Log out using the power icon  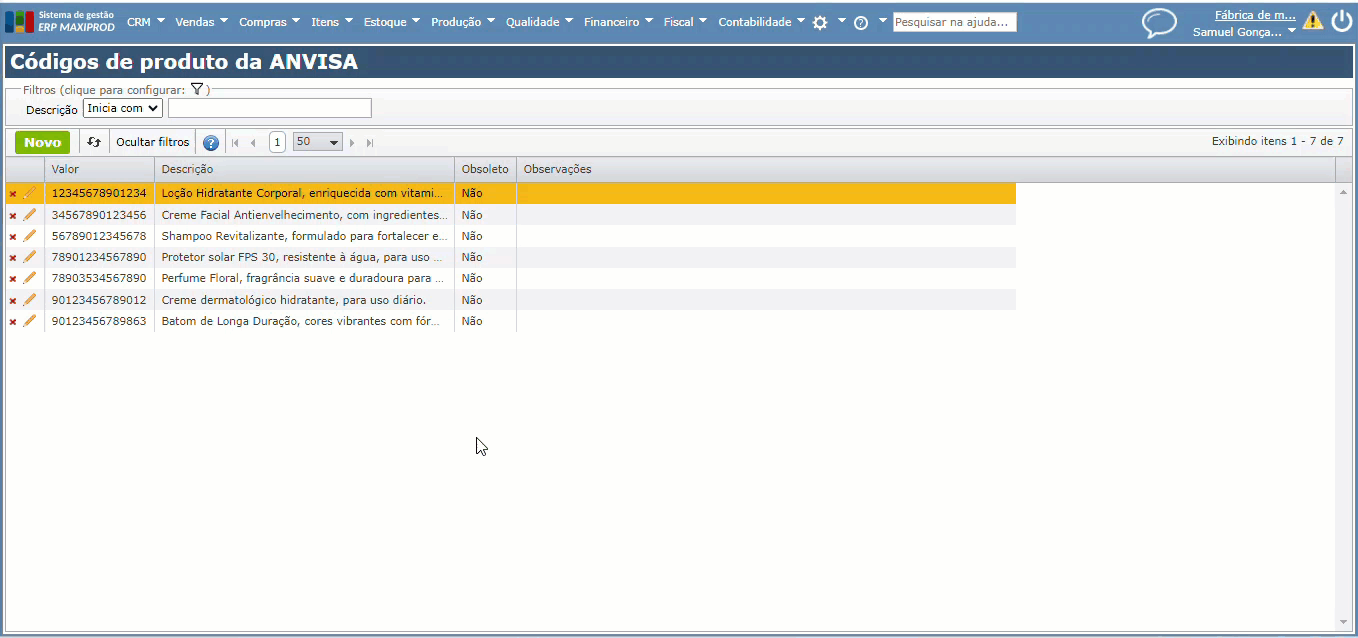tap(1341, 21)
